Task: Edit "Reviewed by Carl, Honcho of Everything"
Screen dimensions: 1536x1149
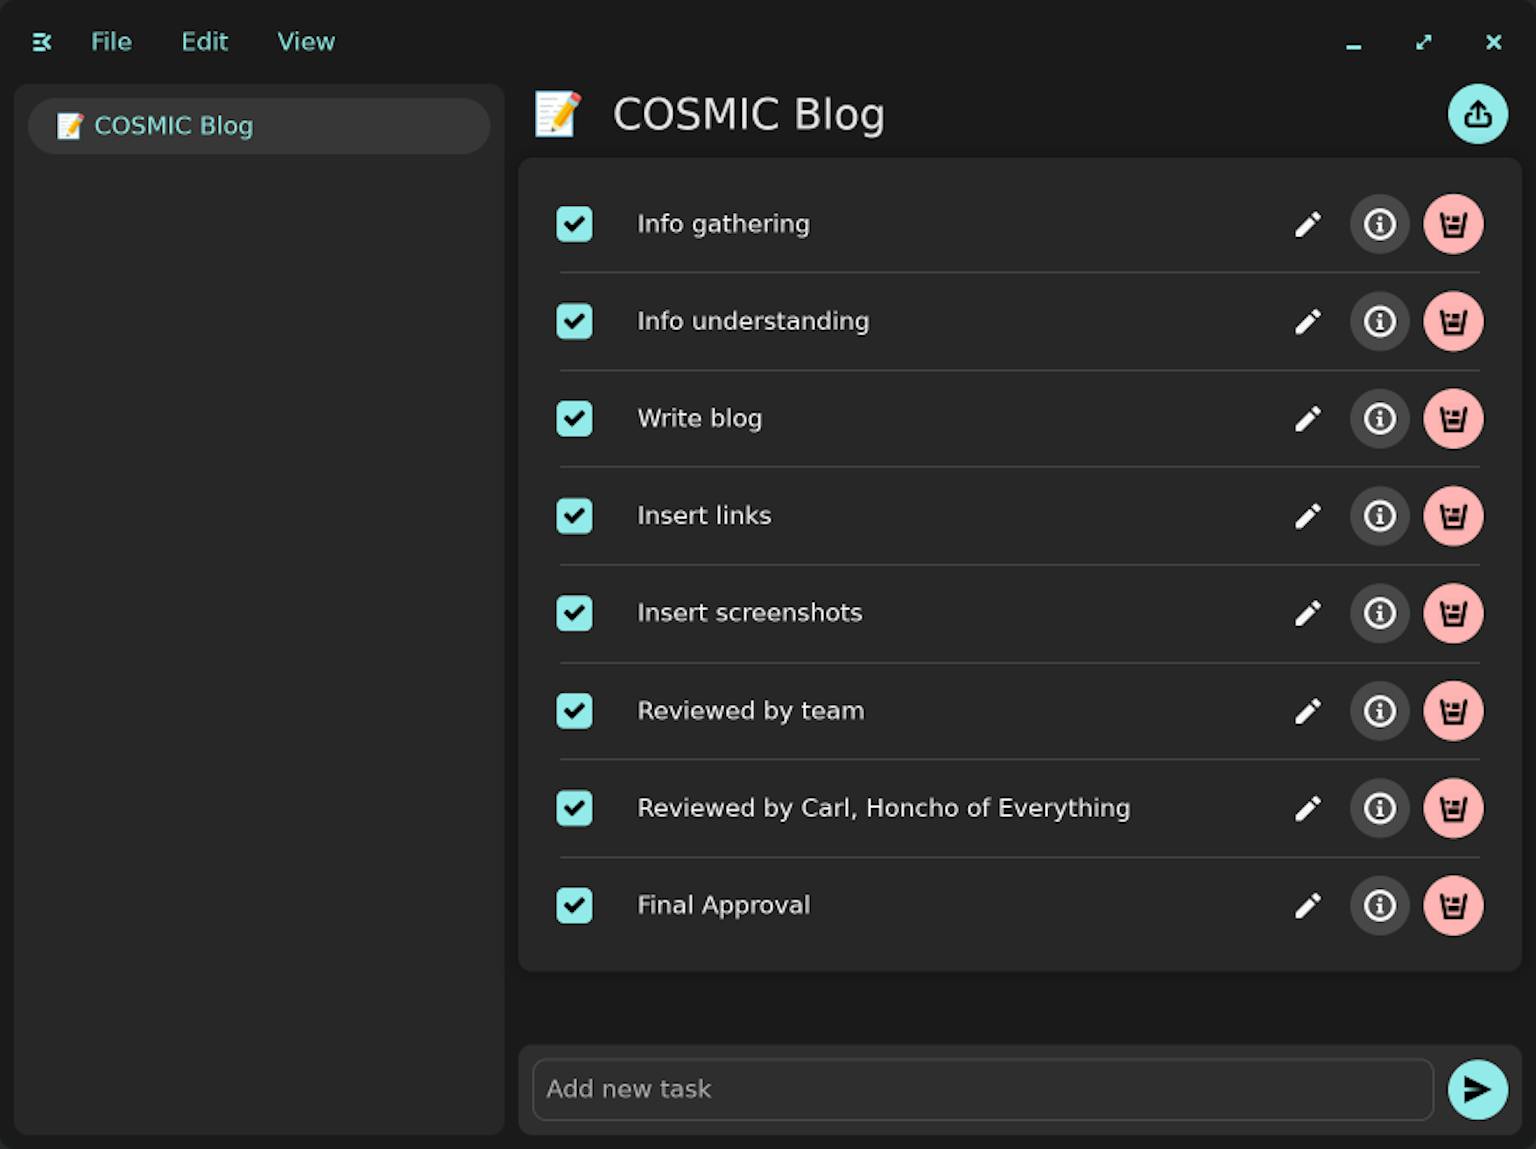Action: (x=1307, y=808)
